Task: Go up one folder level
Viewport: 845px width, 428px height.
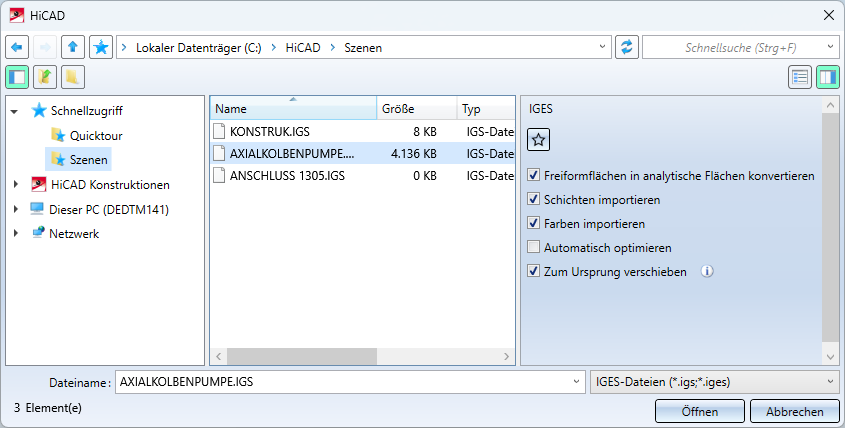Action: [x=73, y=47]
